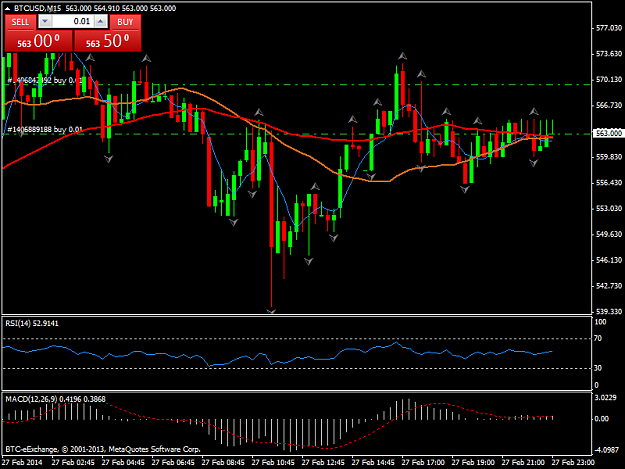The height and width of the screenshot is (469, 625).
Task: Click the buy price 563.50 panel
Action: 108,41
